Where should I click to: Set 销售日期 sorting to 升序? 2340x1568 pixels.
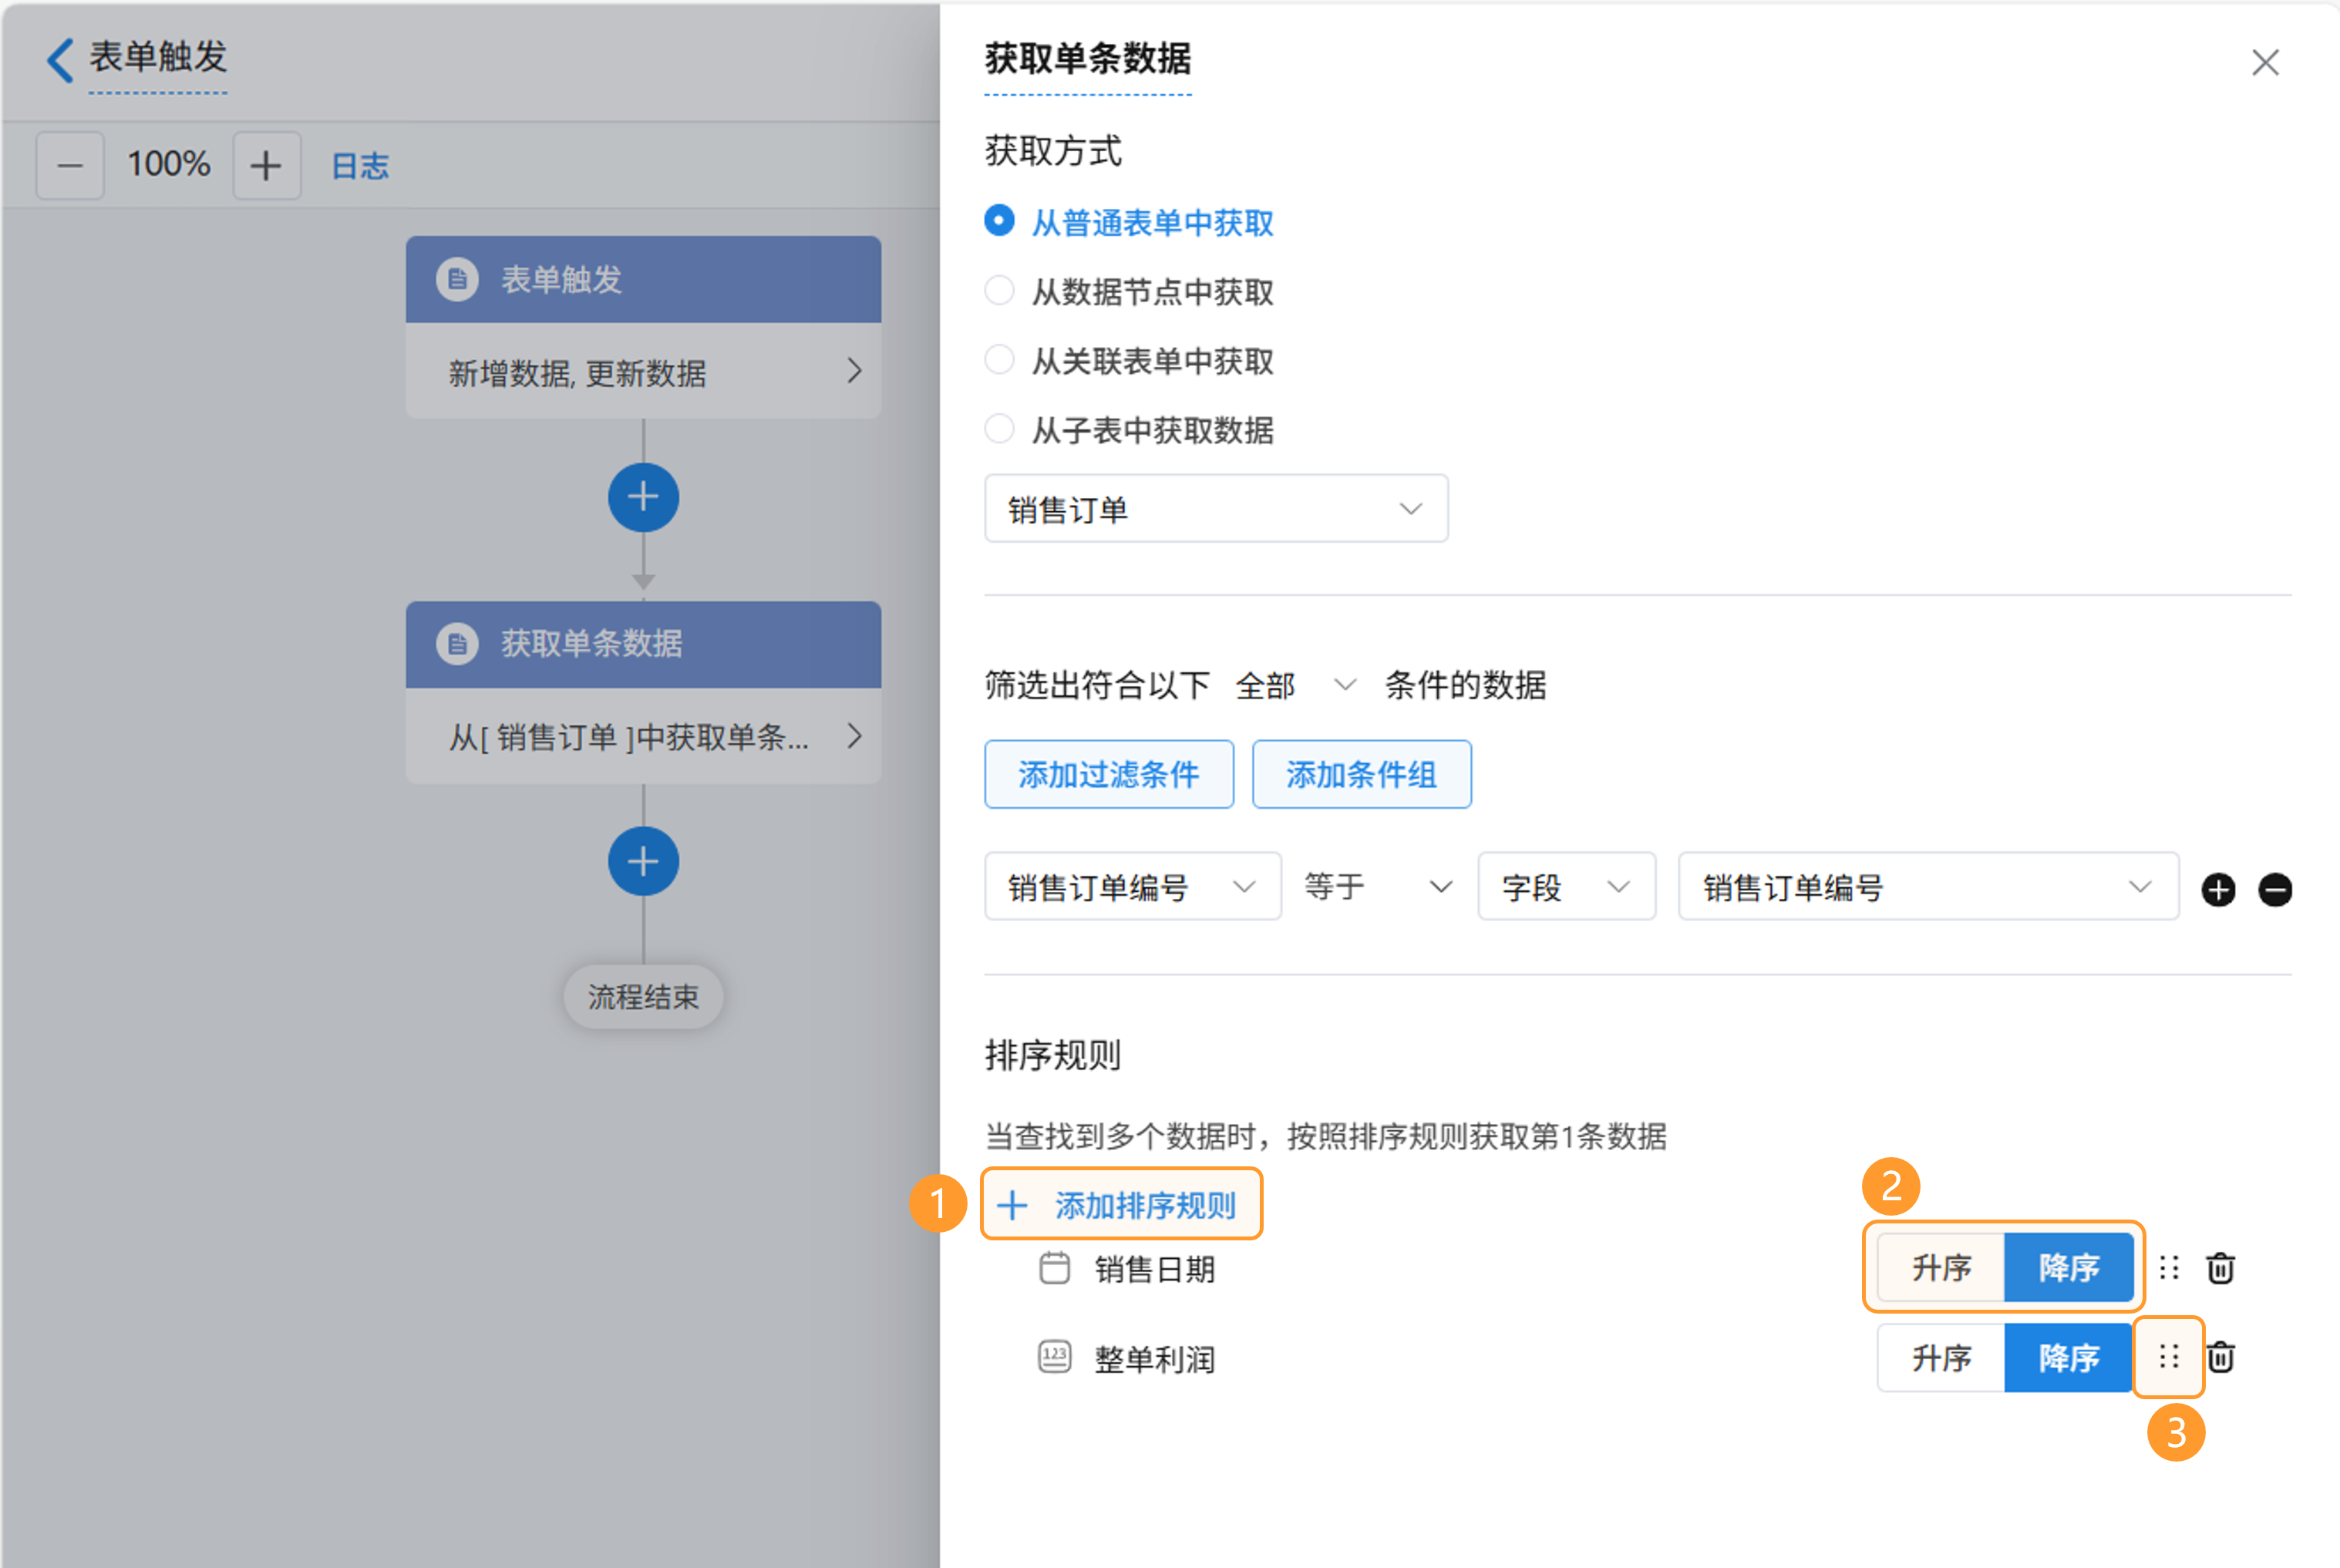click(x=1941, y=1268)
